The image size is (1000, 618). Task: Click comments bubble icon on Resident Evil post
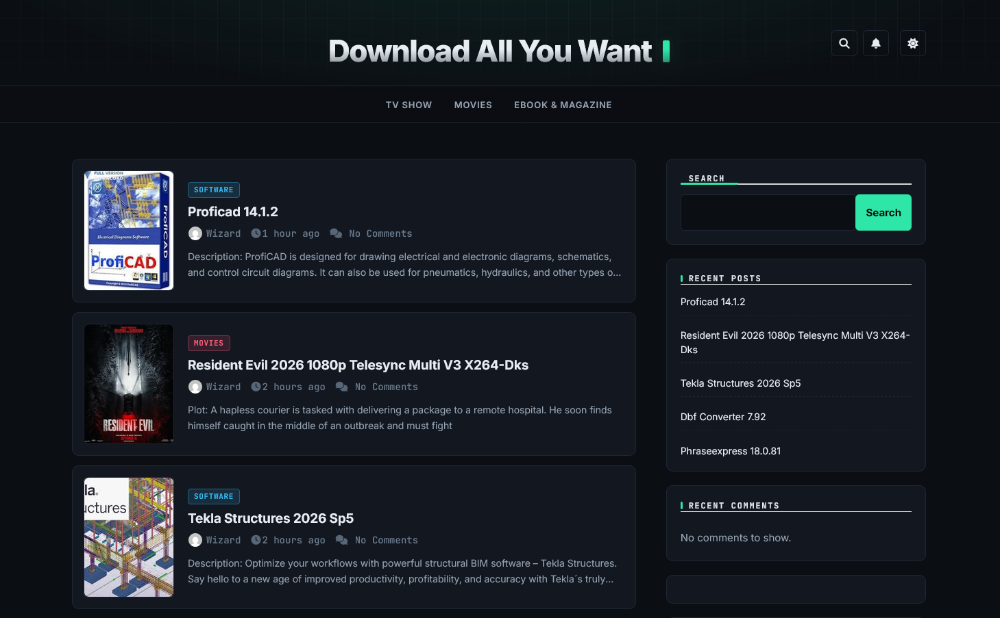coord(342,386)
